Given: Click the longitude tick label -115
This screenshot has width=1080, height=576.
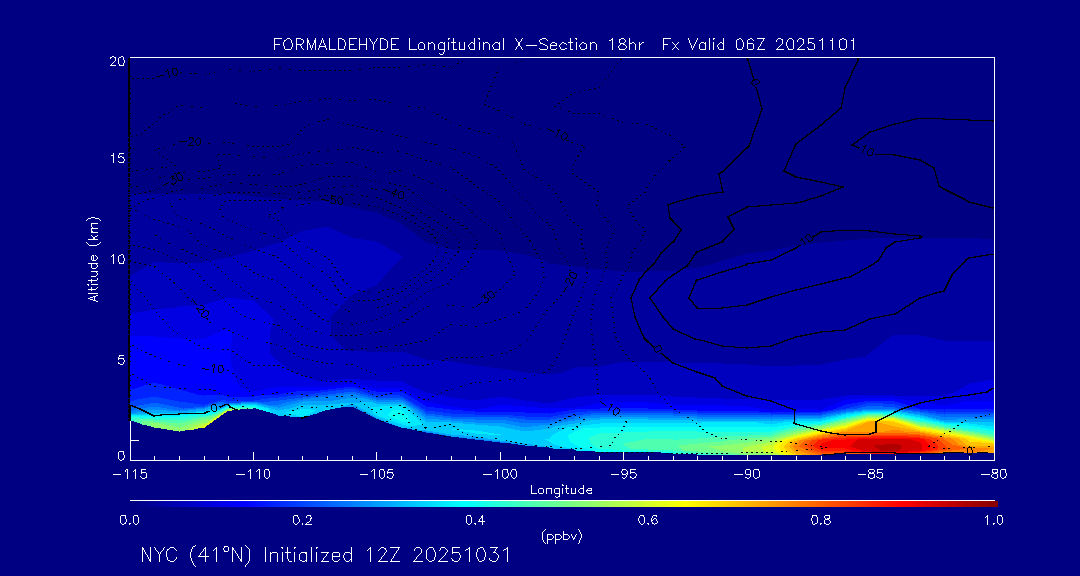Looking at the screenshot, I should point(129,476).
